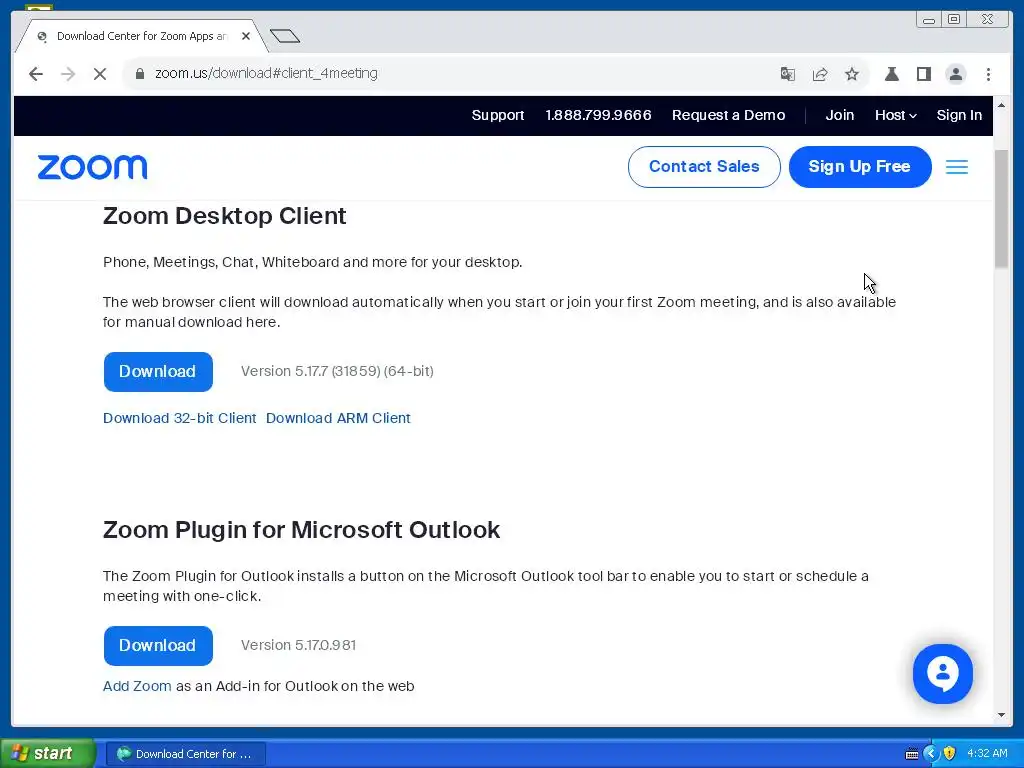The width and height of the screenshot is (1024, 768).
Task: Toggle the browser side panel icon
Action: pyautogui.click(x=923, y=74)
